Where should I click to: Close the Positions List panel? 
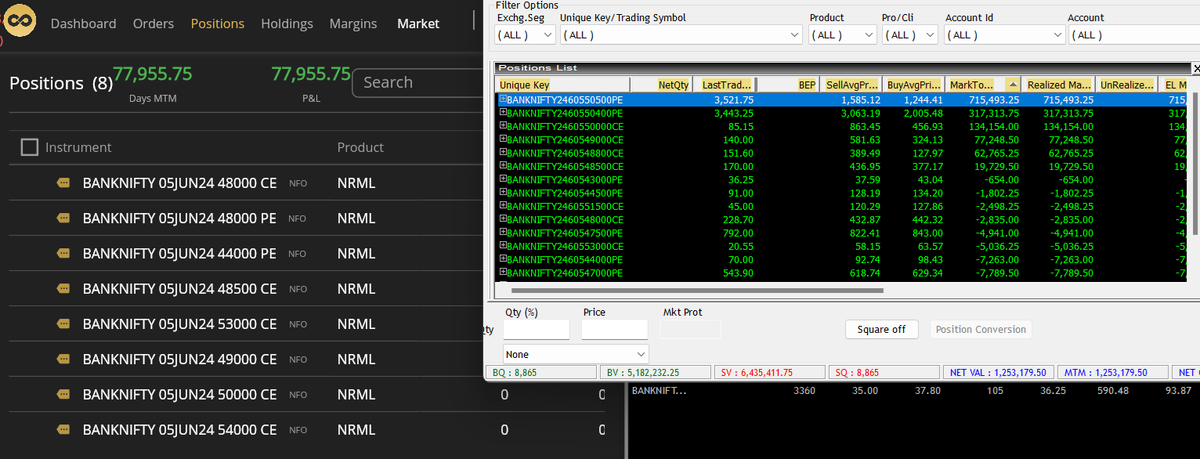coord(1195,68)
